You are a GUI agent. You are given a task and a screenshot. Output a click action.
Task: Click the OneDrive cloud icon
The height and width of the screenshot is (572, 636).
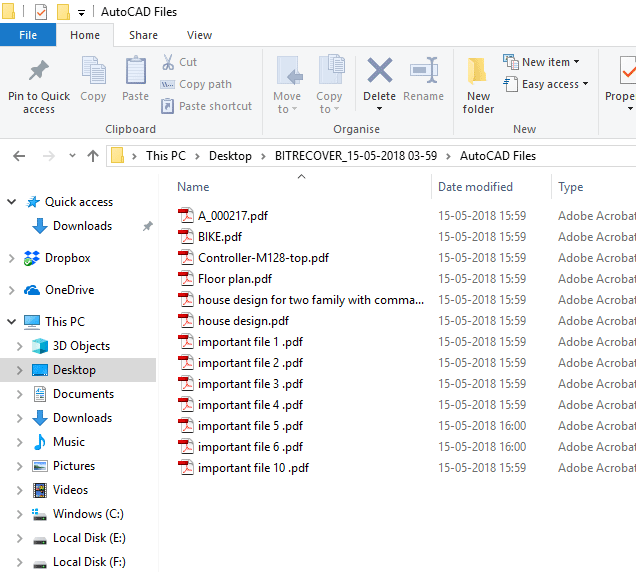(x=32, y=290)
